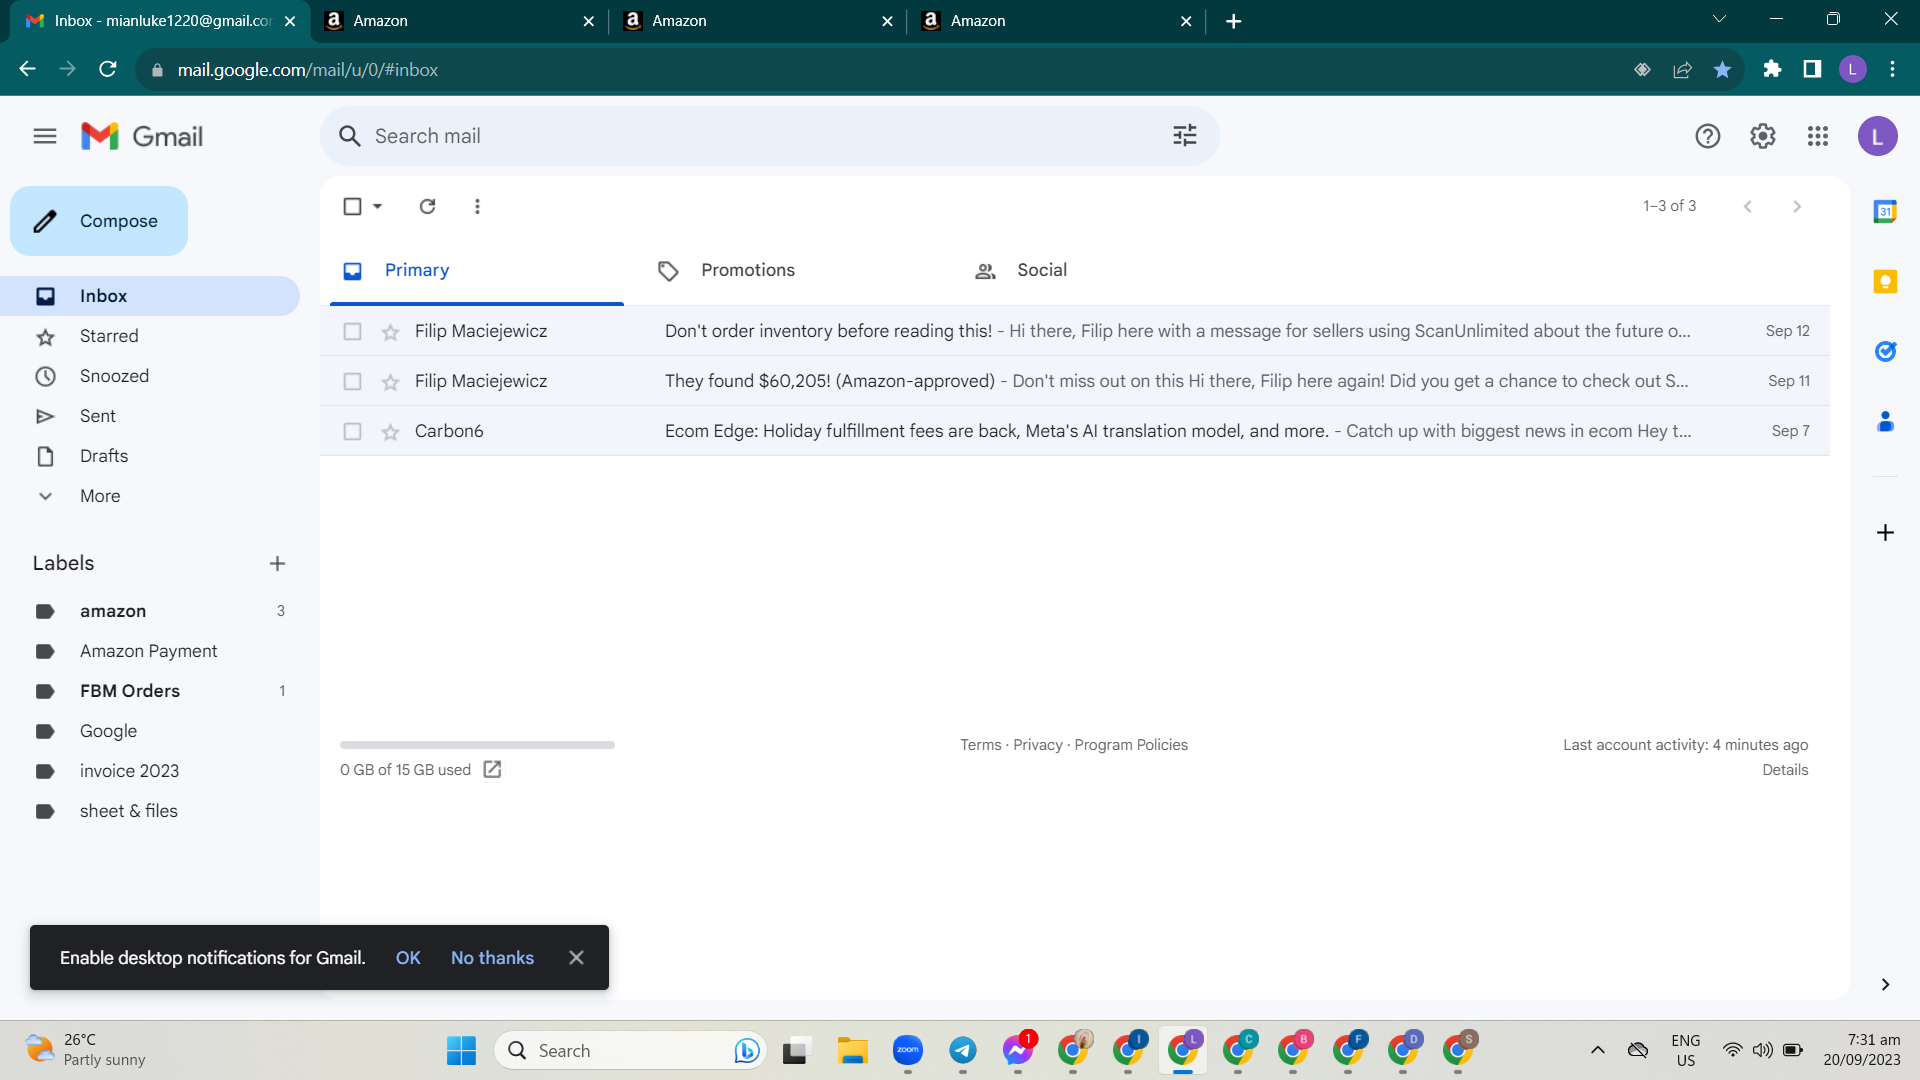
Task: Star the 'Don't order inventory' email
Action: [x=390, y=331]
